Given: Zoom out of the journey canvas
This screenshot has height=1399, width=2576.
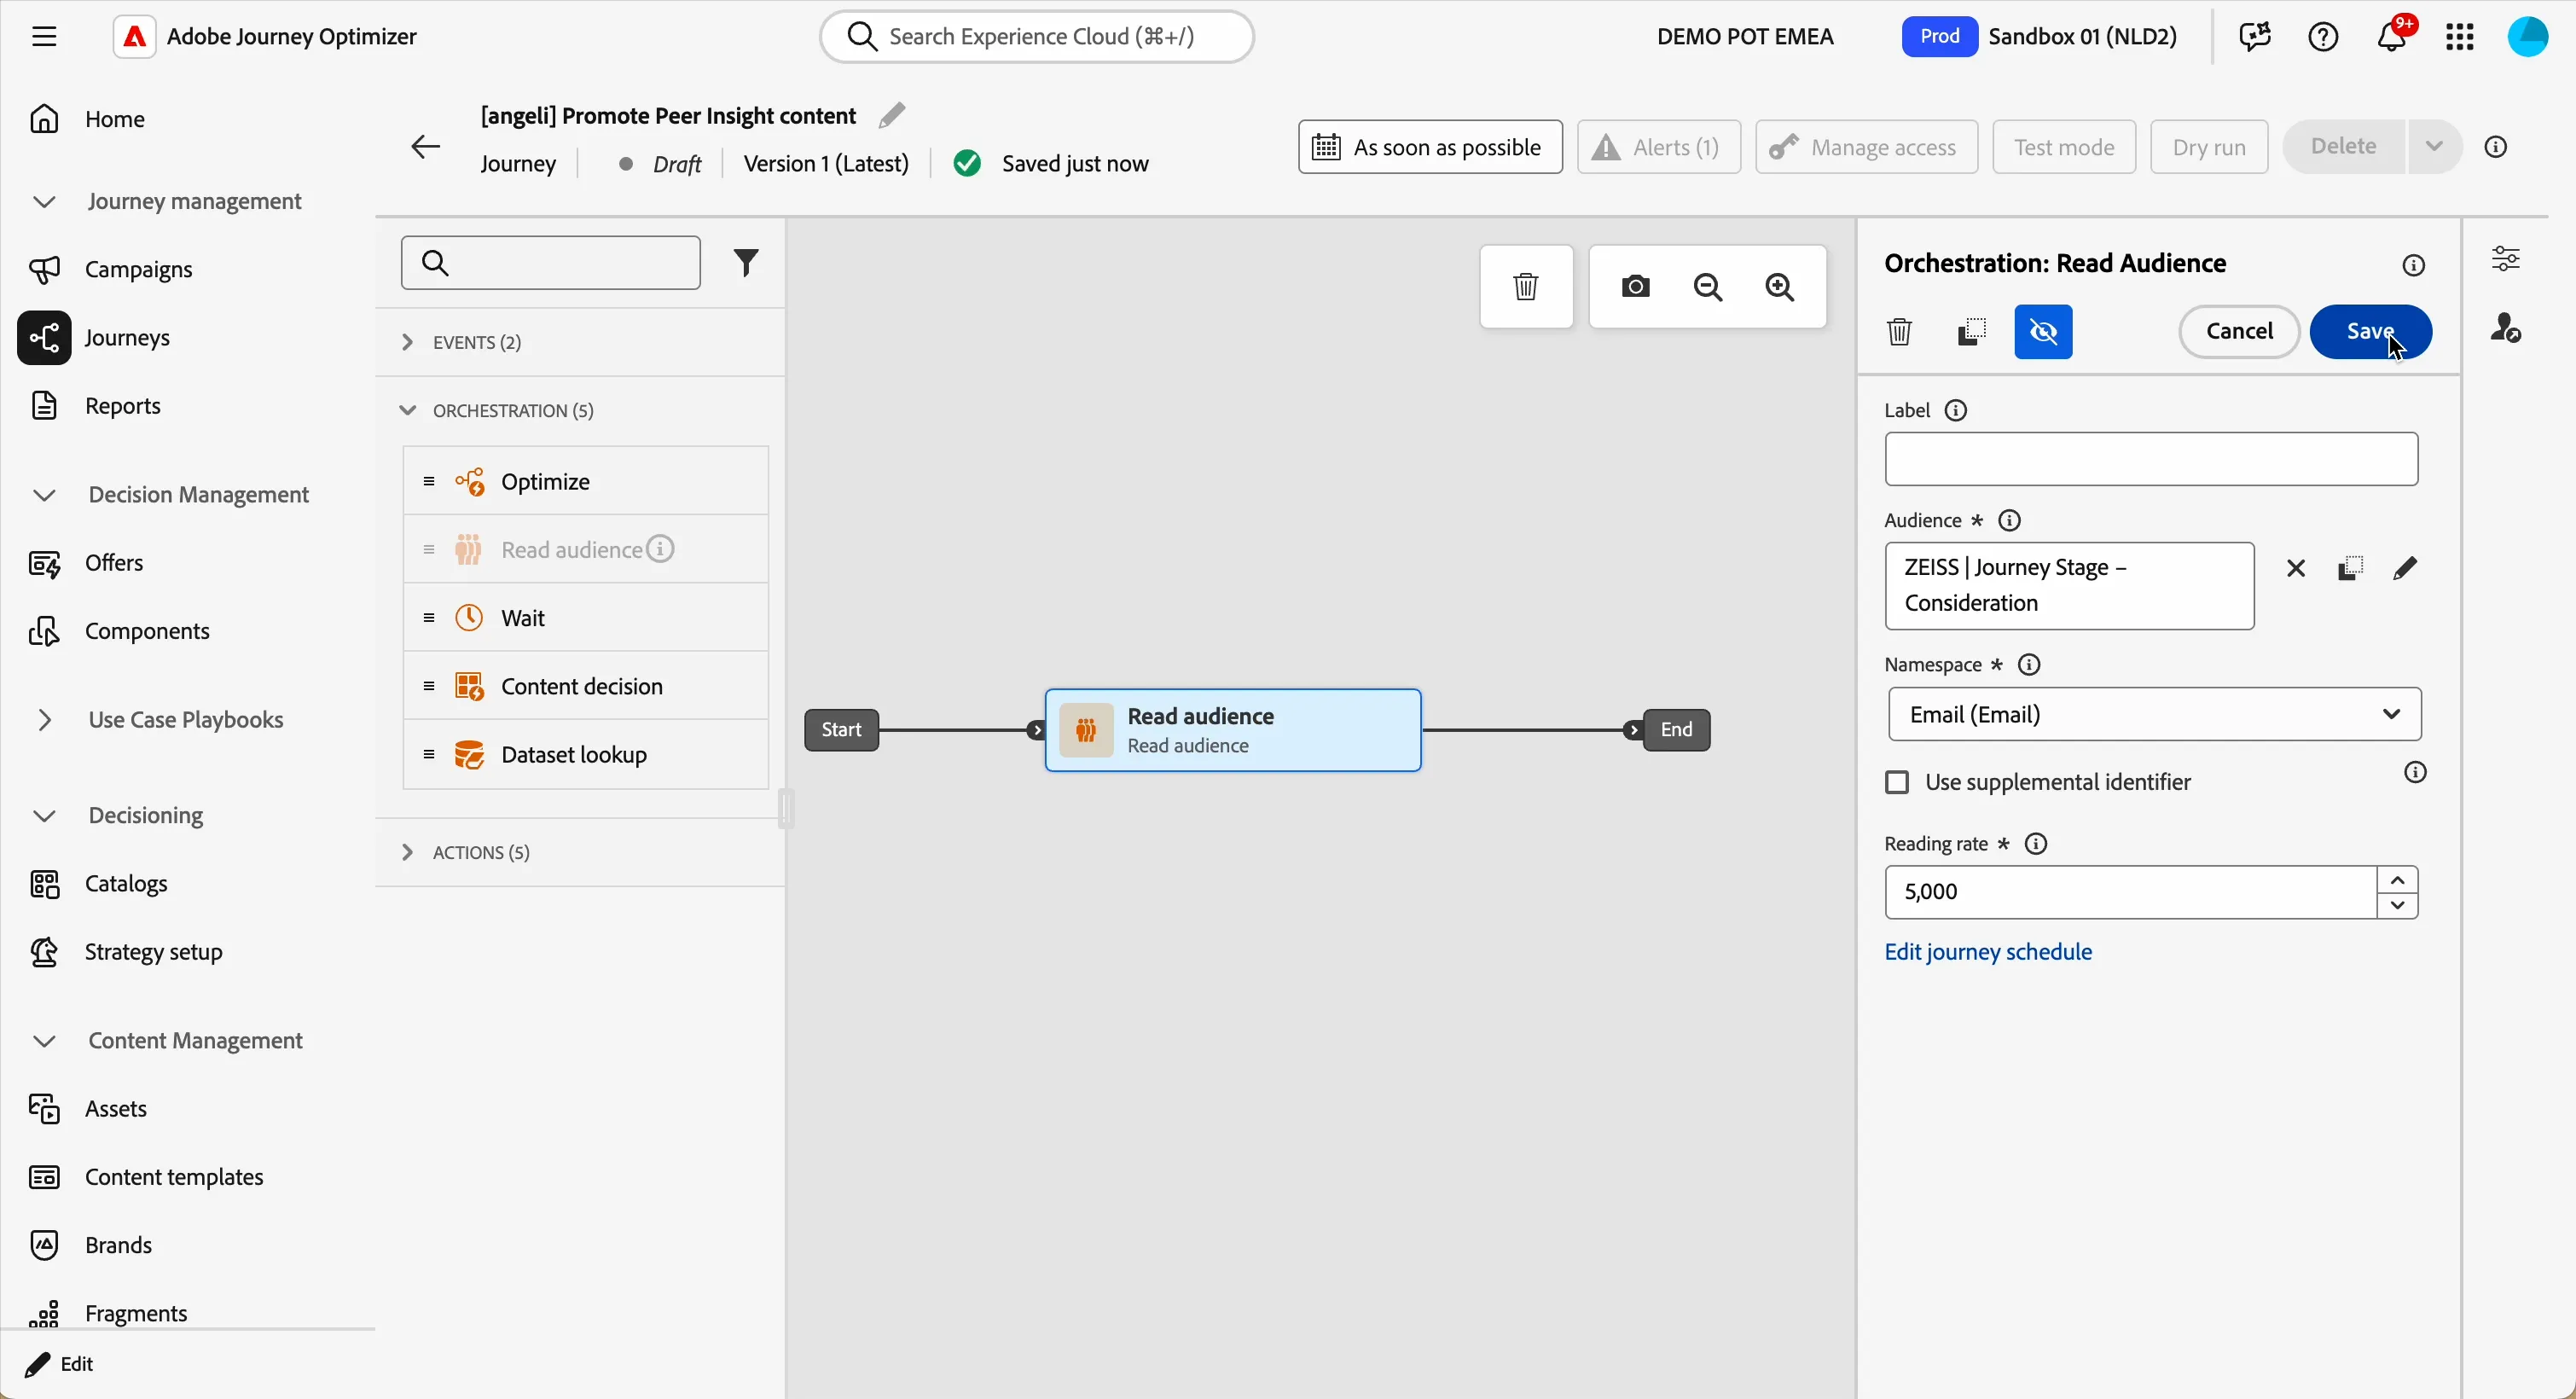Looking at the screenshot, I should 1709,288.
